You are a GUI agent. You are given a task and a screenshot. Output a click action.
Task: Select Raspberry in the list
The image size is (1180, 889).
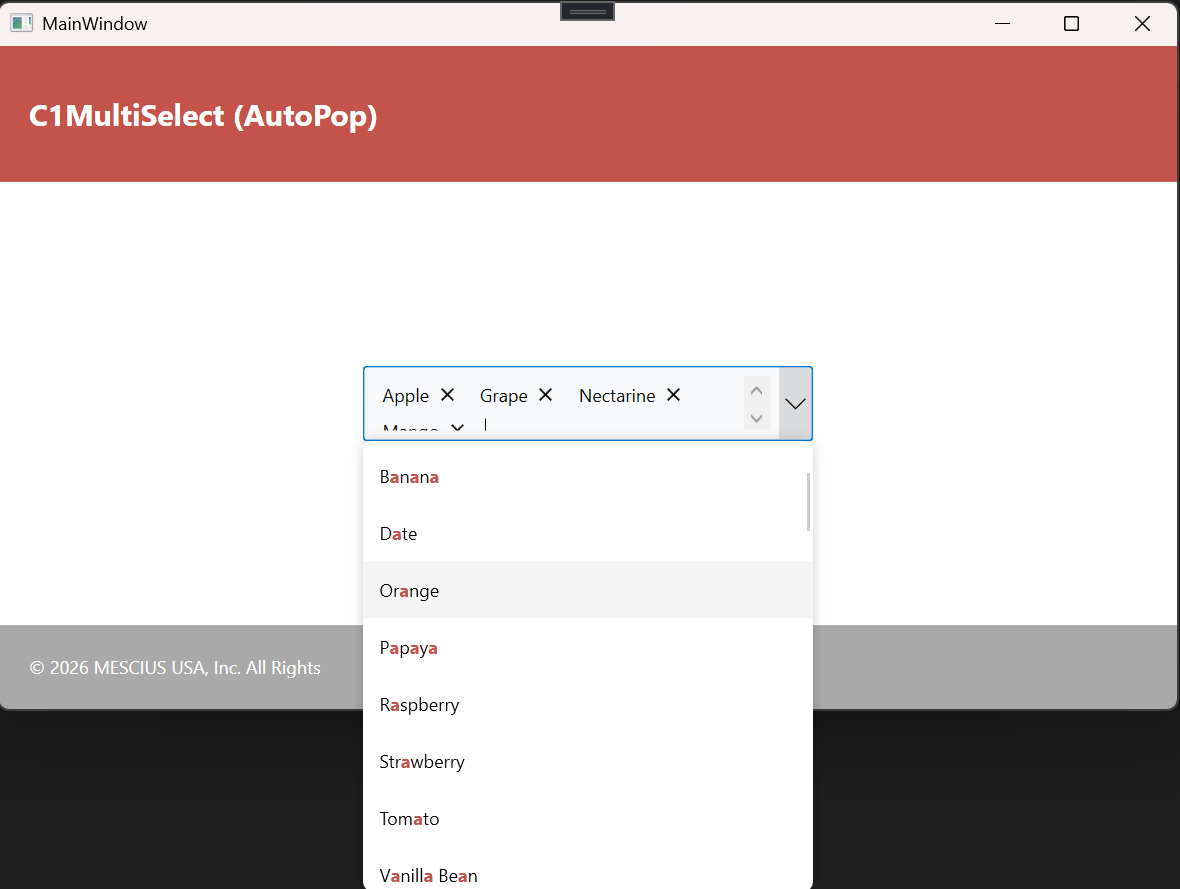[x=588, y=705]
